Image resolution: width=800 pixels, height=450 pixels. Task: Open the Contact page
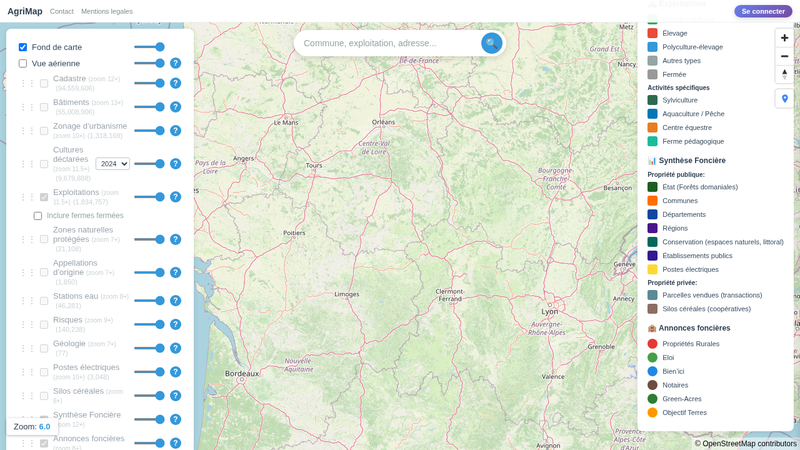62,11
